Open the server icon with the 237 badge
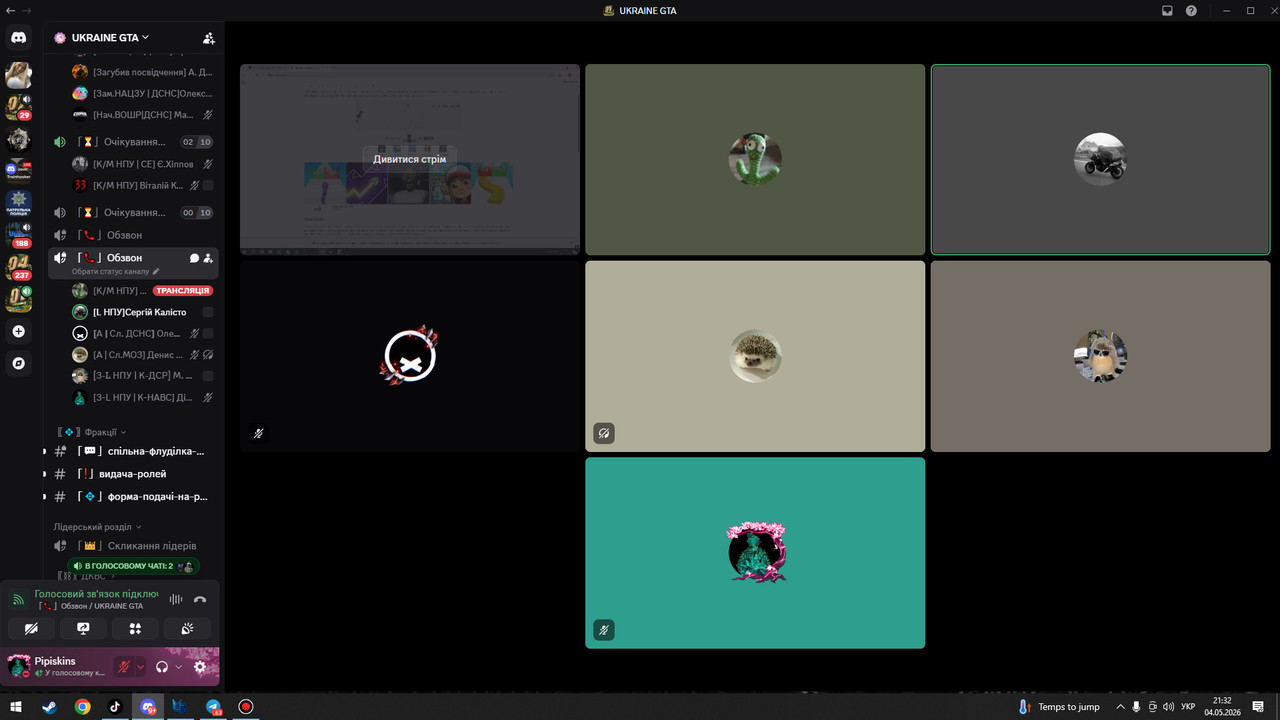1280x720 pixels. pos(18,267)
